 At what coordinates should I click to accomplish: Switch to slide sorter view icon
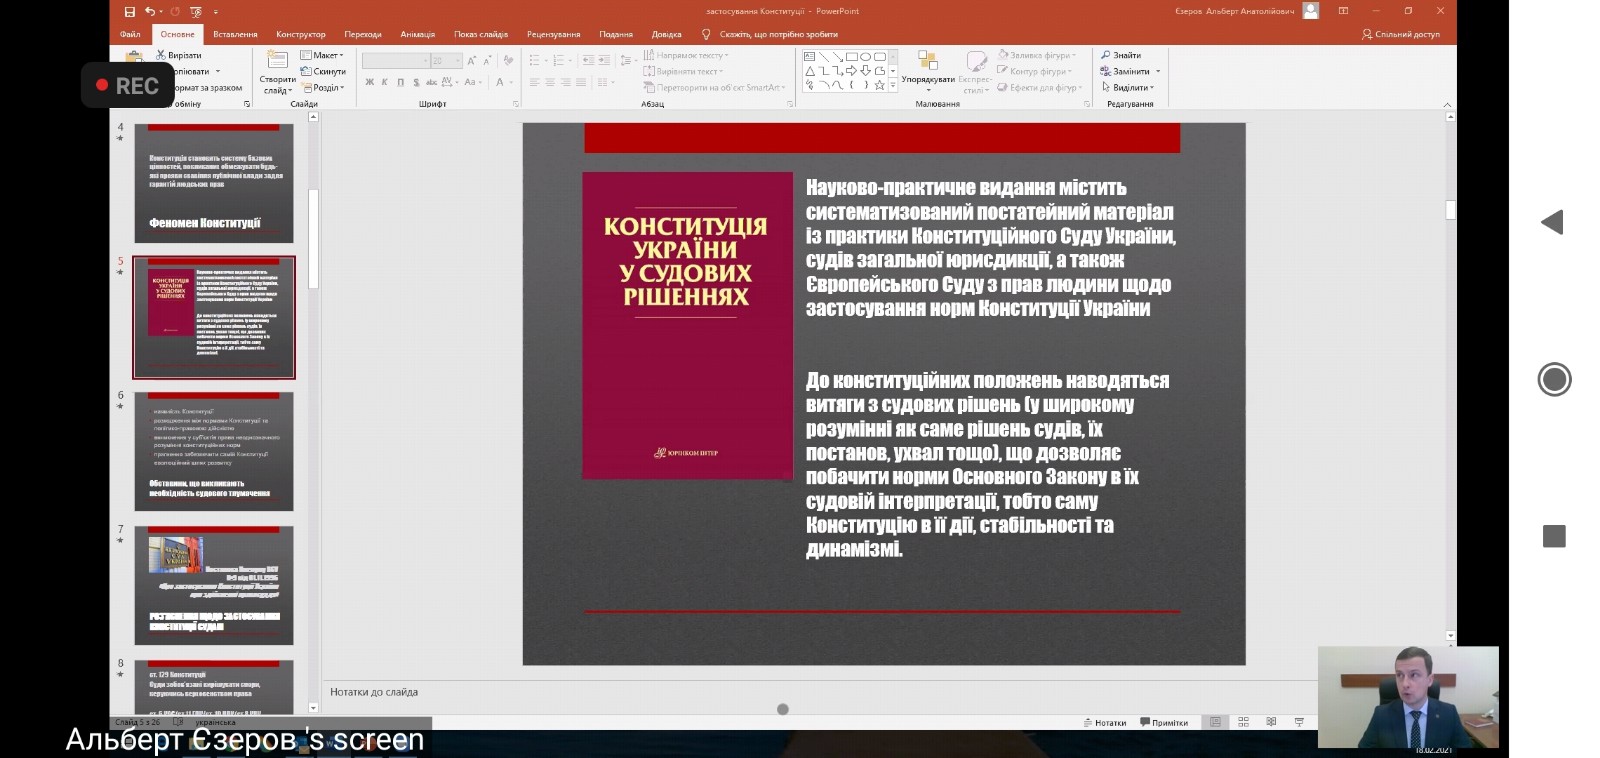[1243, 722]
